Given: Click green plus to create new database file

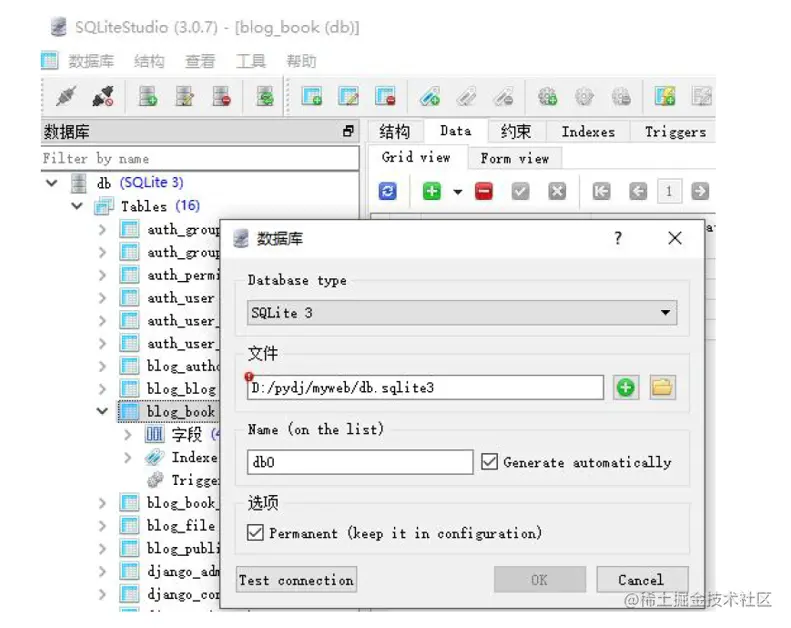Looking at the screenshot, I should pyautogui.click(x=626, y=387).
